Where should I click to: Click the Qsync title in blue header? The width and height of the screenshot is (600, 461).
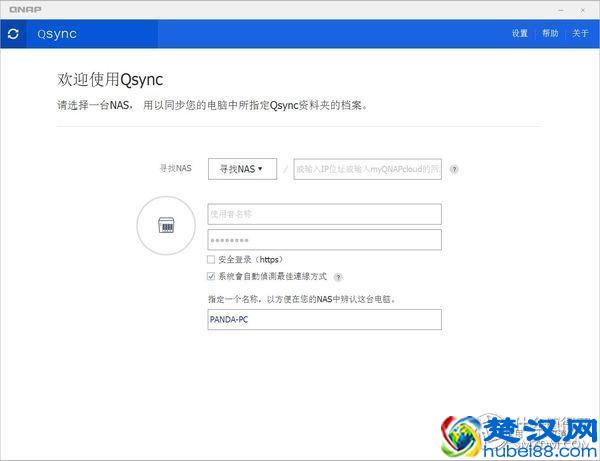pos(57,34)
